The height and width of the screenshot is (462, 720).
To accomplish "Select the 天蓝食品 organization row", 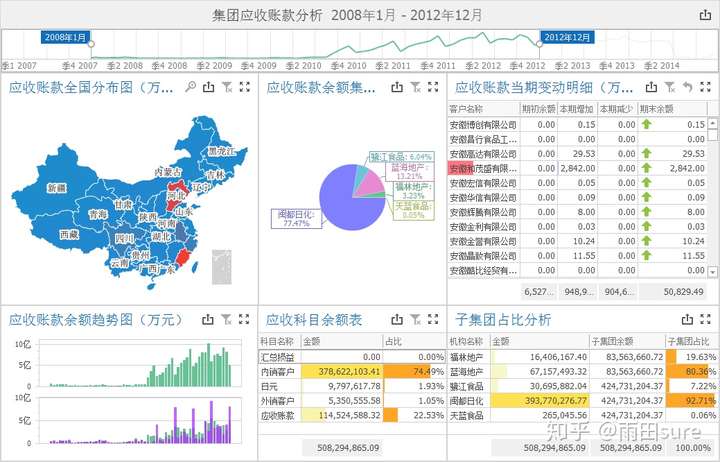I will pos(582,416).
